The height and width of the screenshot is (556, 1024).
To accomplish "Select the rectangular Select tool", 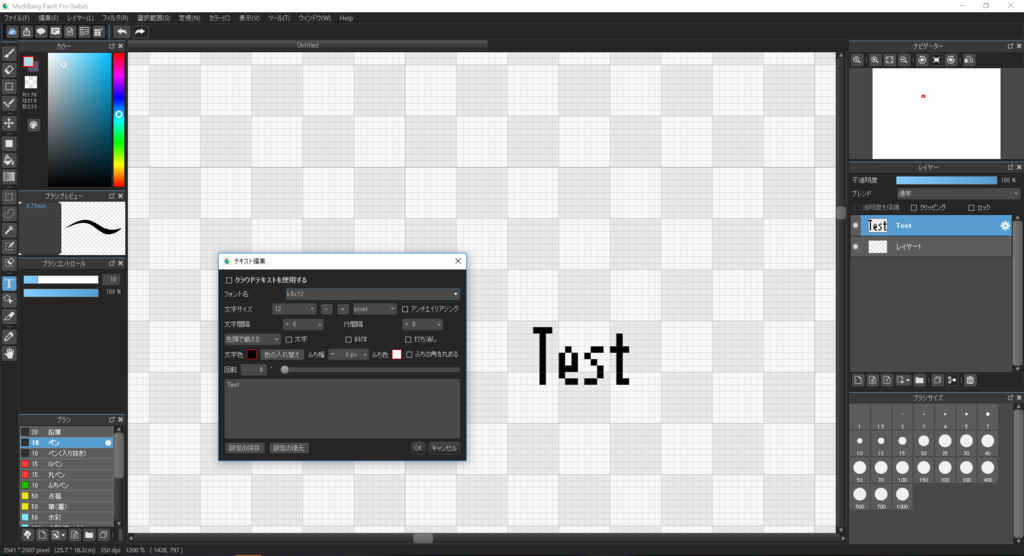I will (x=9, y=197).
